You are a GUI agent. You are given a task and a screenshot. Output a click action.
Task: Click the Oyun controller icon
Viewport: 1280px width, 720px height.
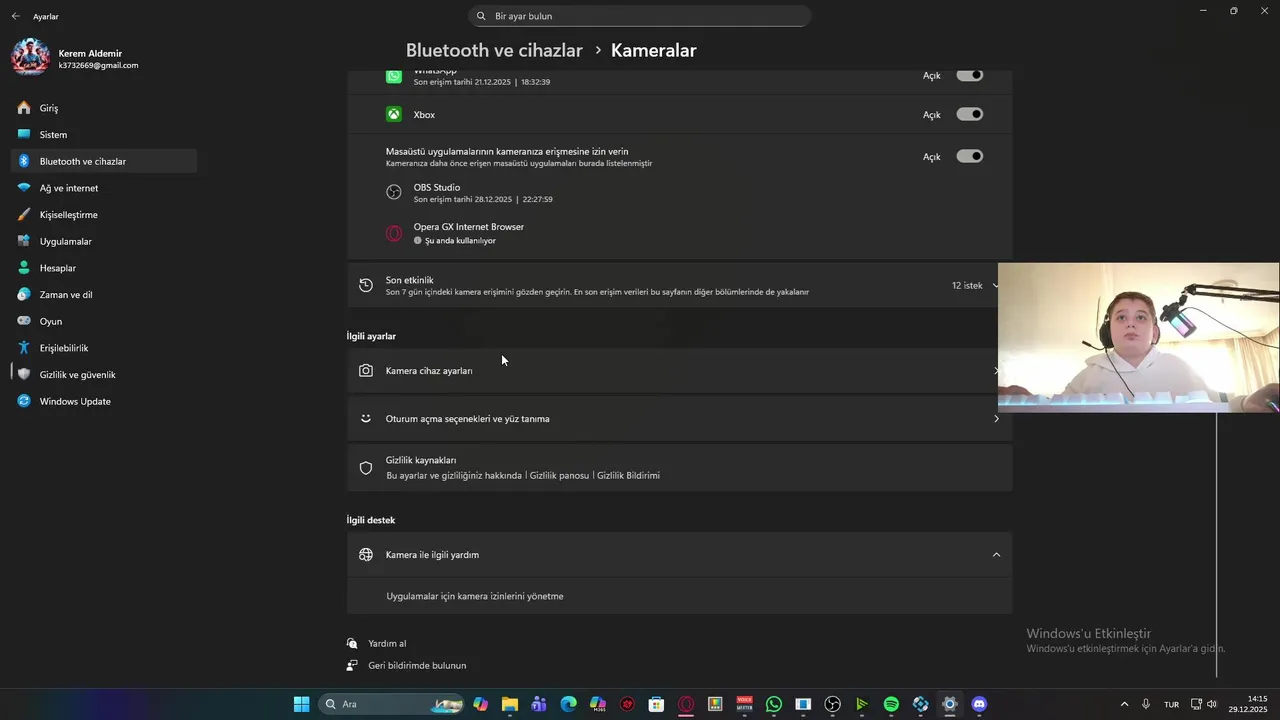[24, 321]
